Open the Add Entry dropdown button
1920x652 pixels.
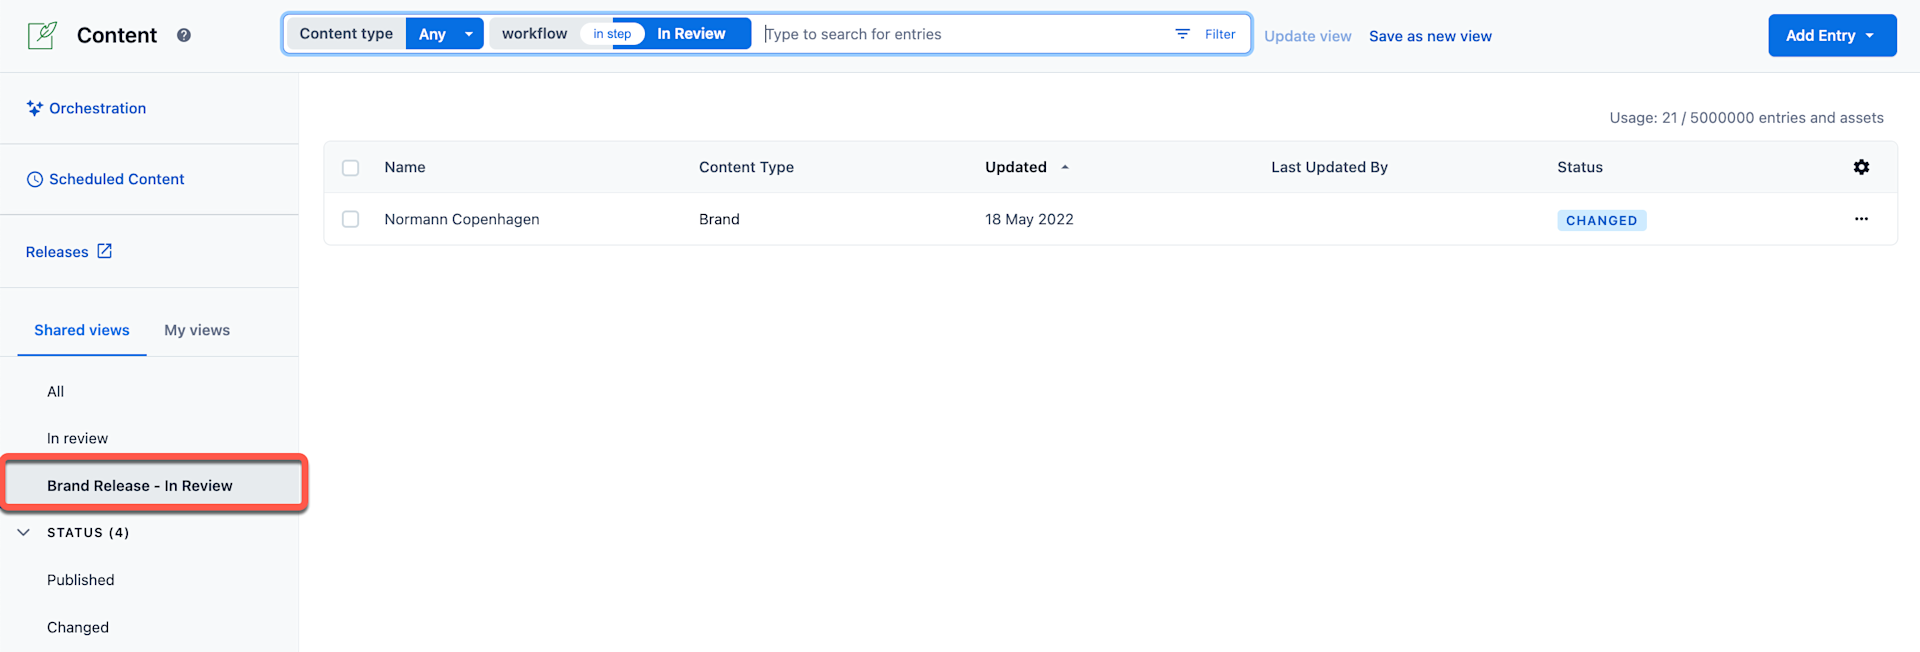pyautogui.click(x=1832, y=35)
